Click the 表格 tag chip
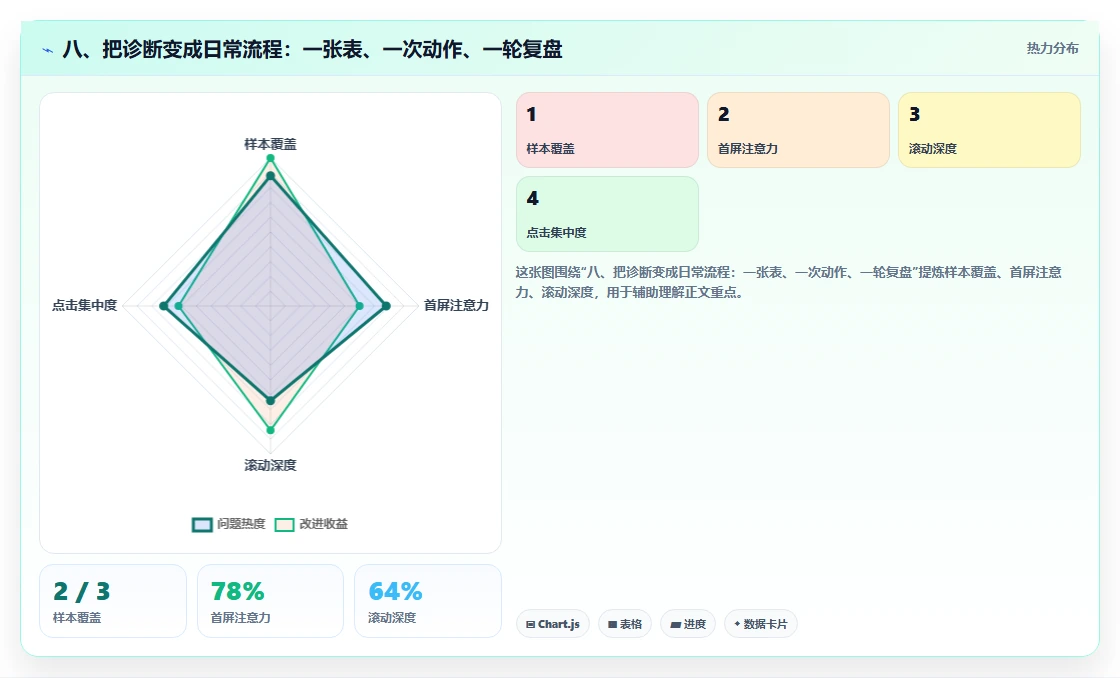Viewport: 1120px width, 678px height. 625,624
